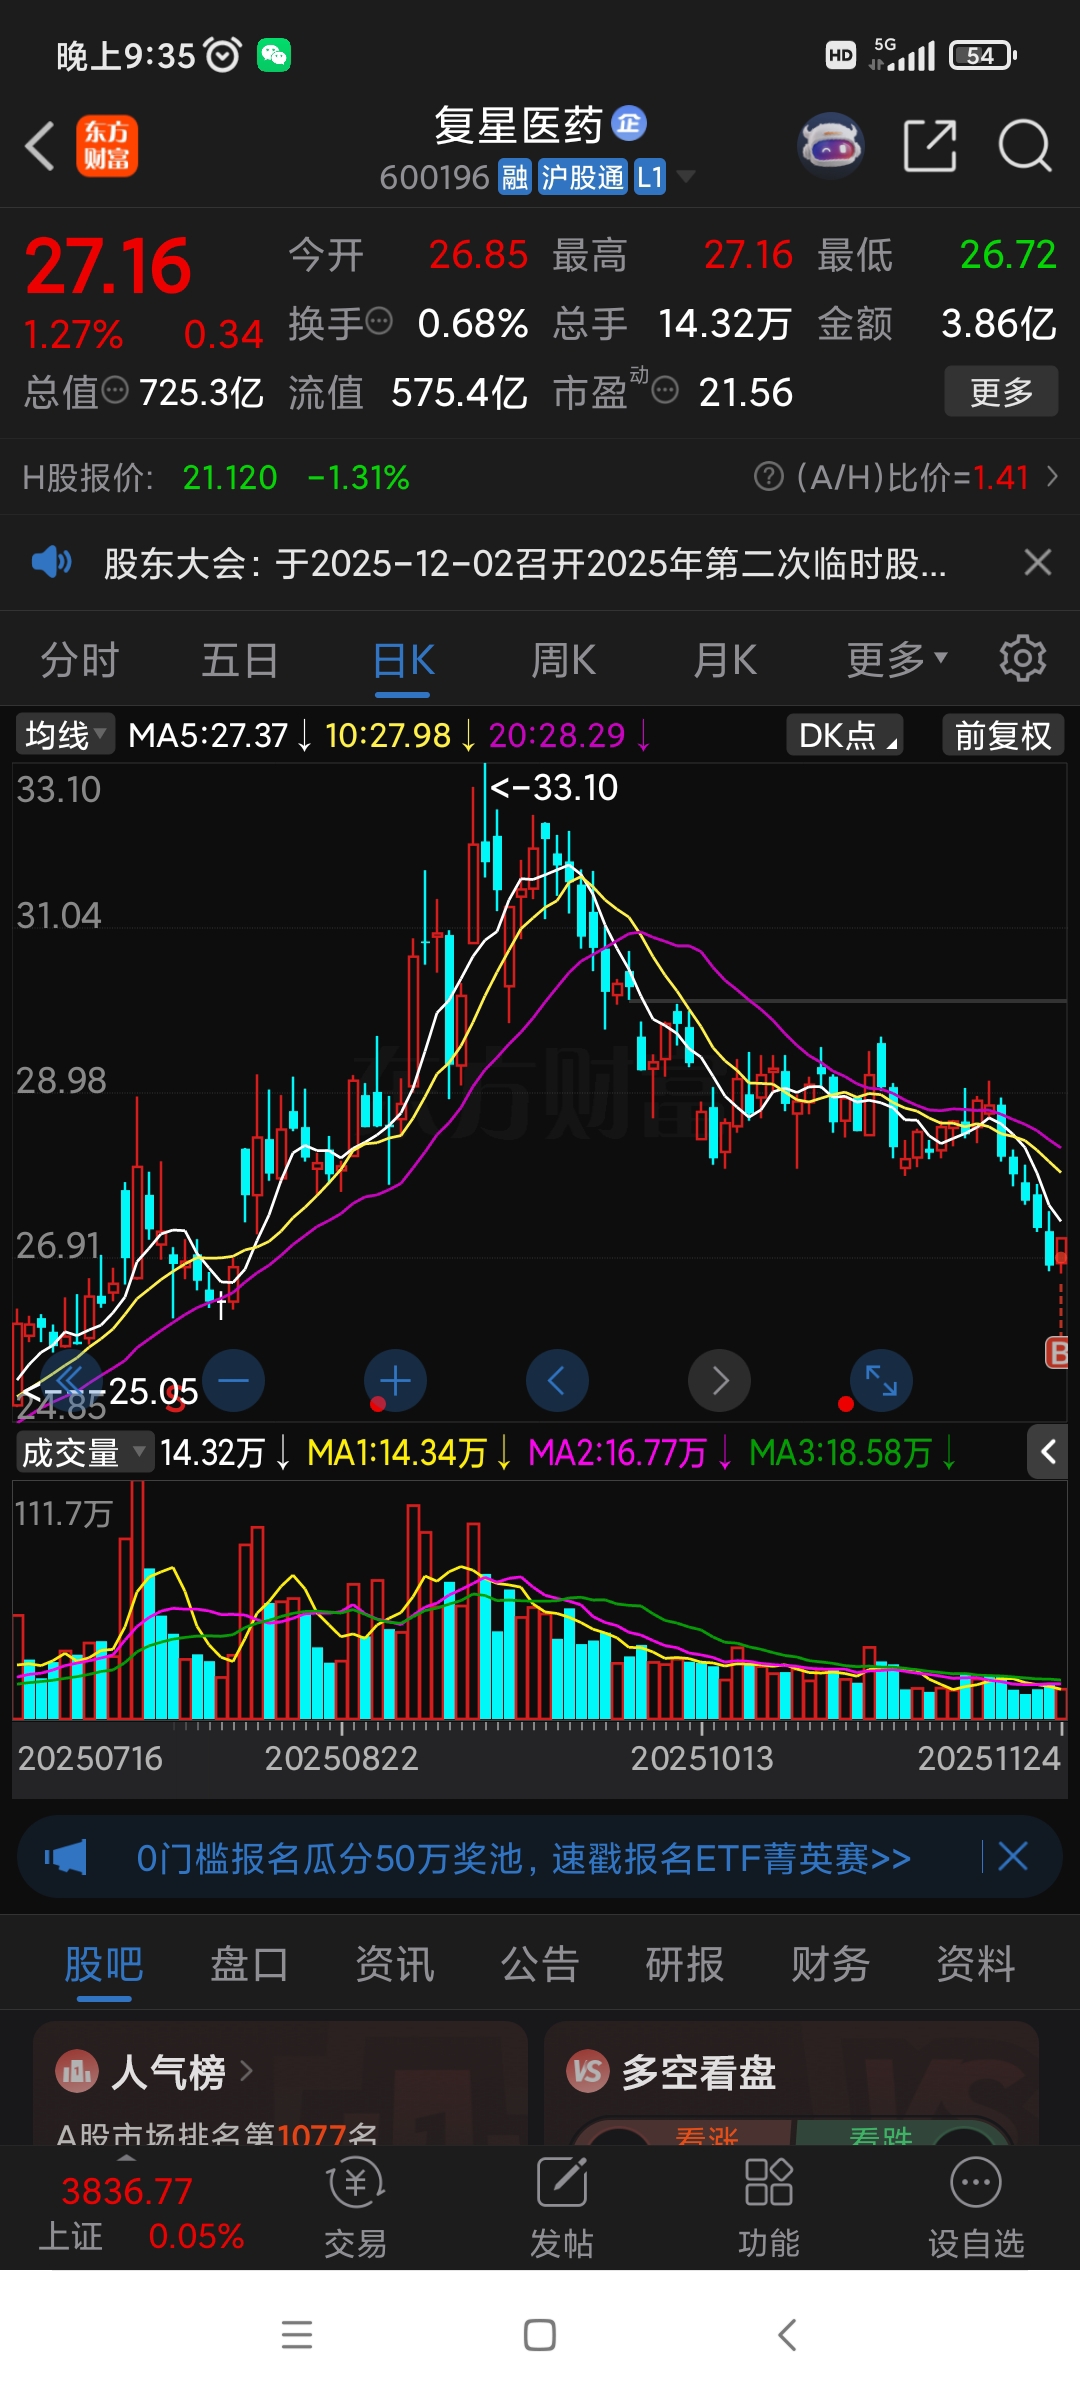Expand 更多 chart period dropdown
The width and height of the screenshot is (1080, 2400).
click(897, 661)
